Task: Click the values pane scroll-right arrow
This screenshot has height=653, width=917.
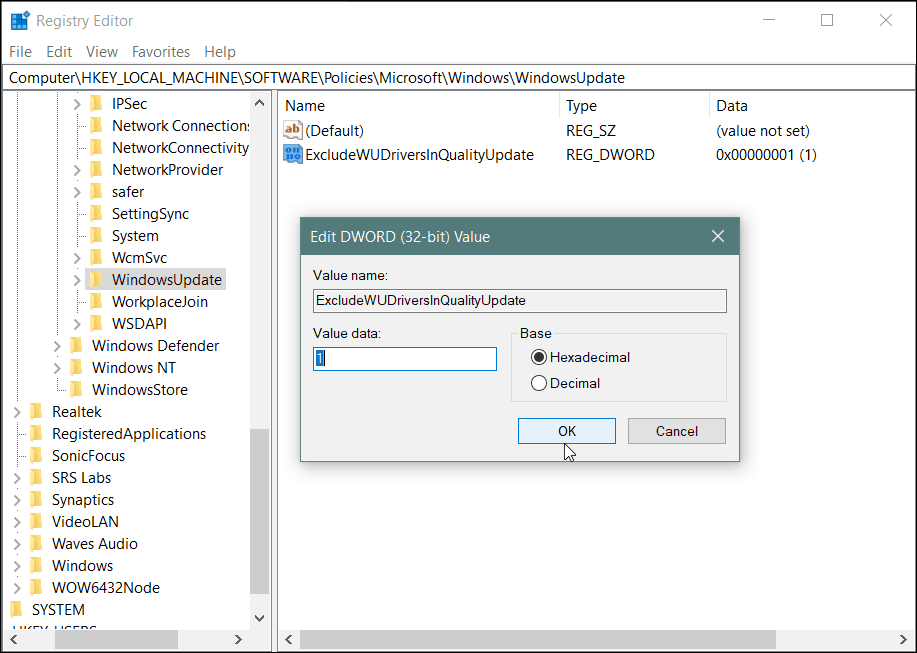Action: (904, 639)
